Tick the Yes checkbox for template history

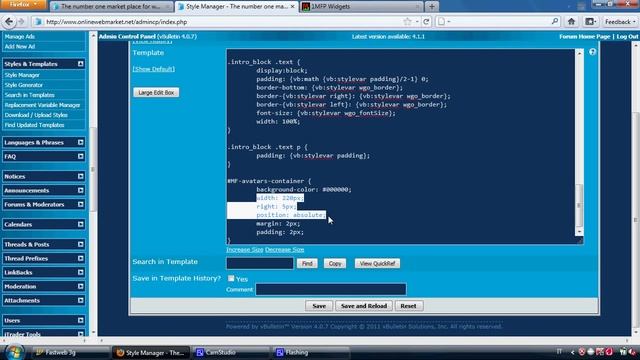(x=231, y=278)
